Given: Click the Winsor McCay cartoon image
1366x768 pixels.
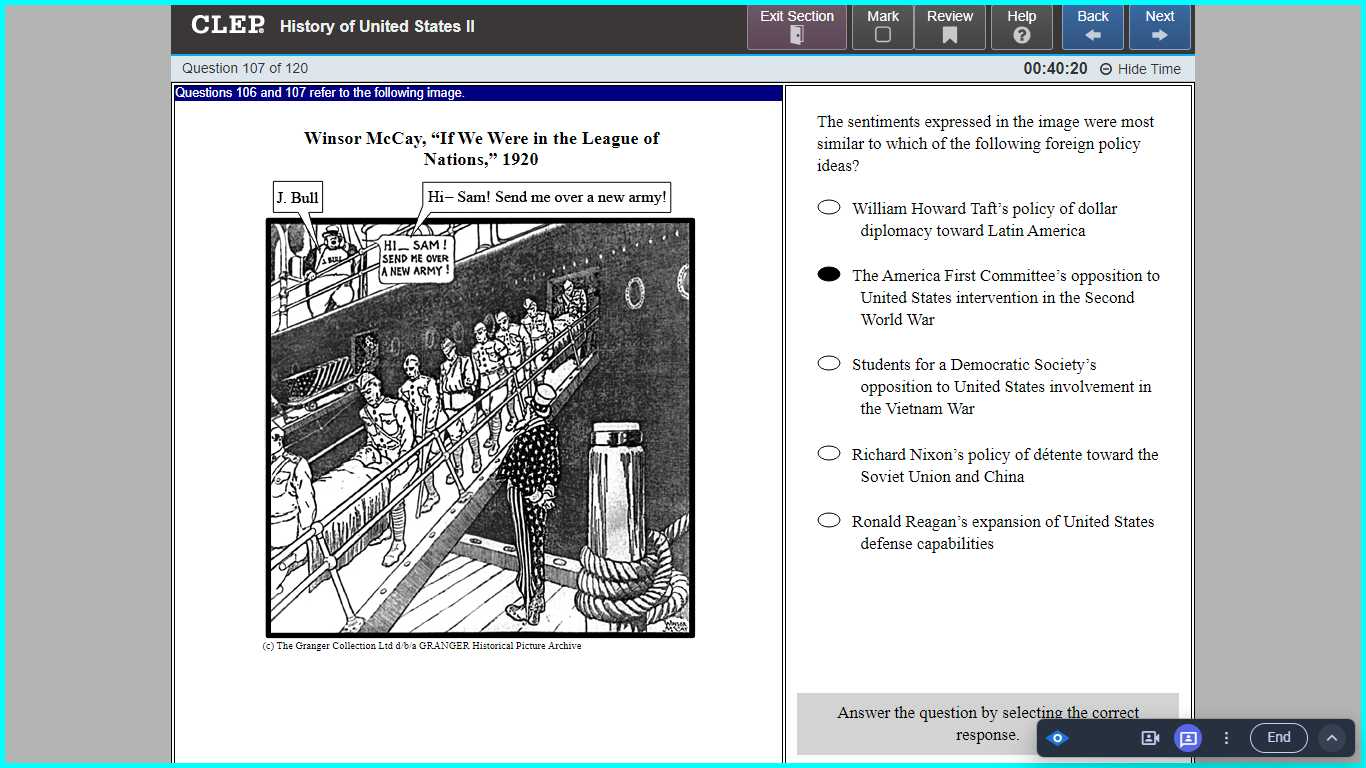Looking at the screenshot, I should coord(480,428).
